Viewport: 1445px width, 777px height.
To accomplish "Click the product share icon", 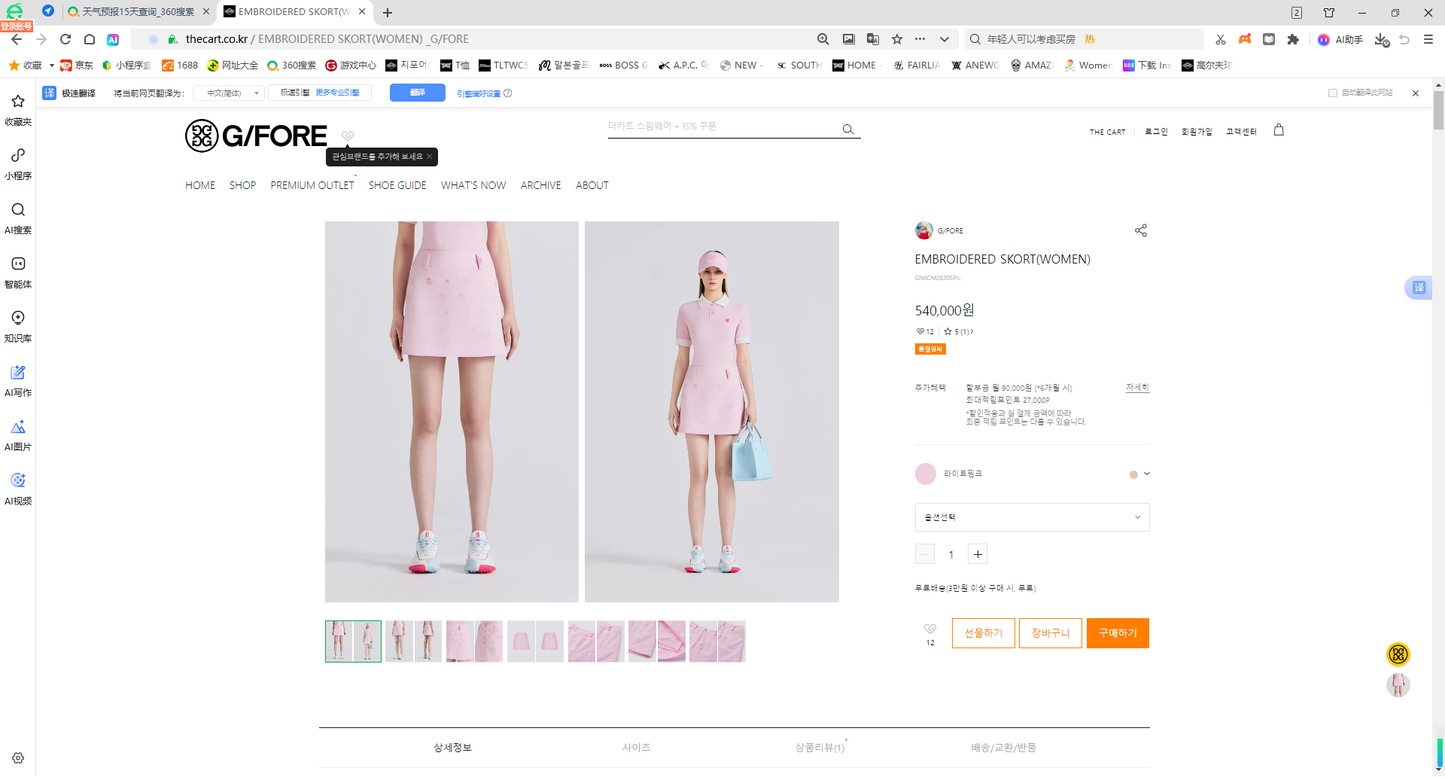I will 1141,231.
